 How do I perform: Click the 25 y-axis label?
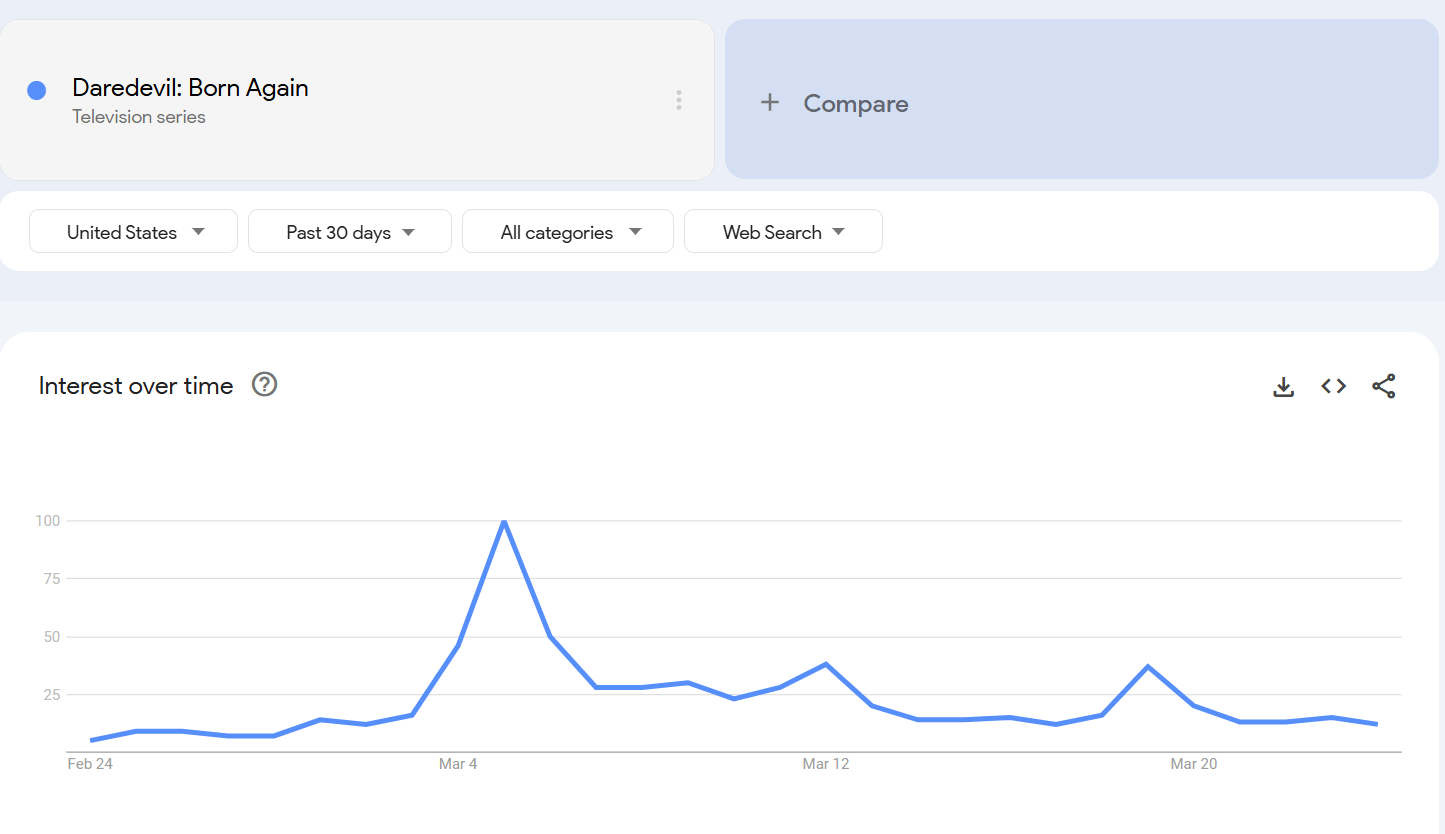pyautogui.click(x=52, y=695)
